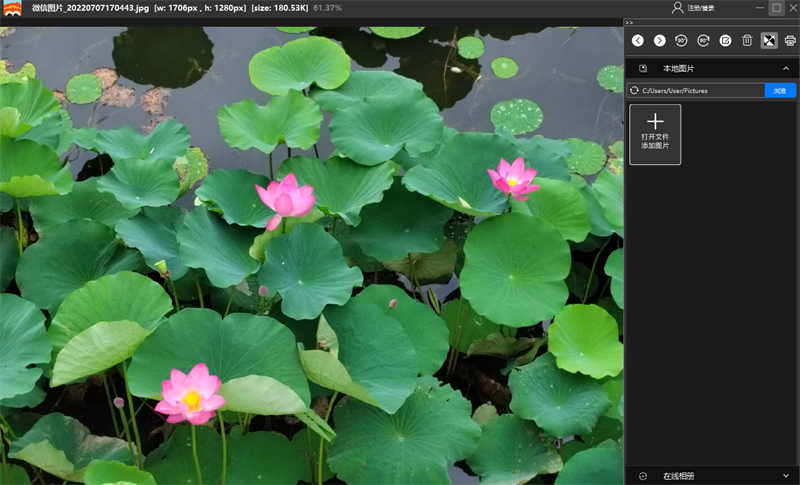Click the 打开文件 添加图片 tile
This screenshot has height=485, width=800.
(655, 134)
